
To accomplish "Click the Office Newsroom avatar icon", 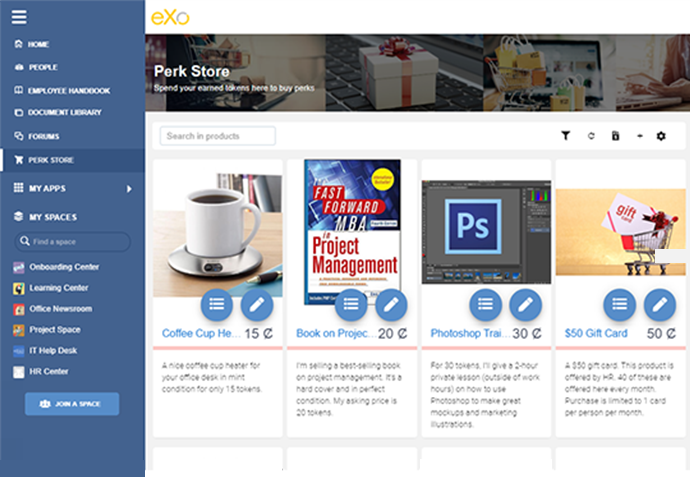I will [x=18, y=309].
